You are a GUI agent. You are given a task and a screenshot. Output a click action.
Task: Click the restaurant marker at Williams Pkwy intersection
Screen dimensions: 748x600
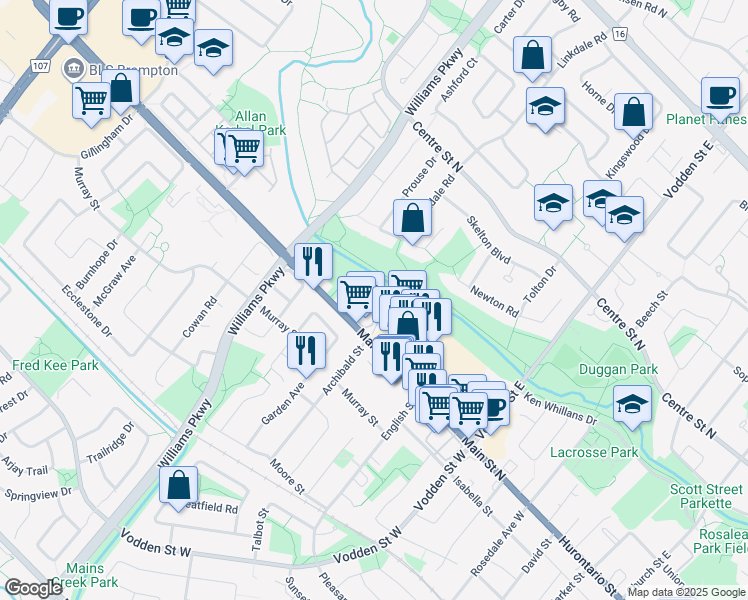[312, 261]
